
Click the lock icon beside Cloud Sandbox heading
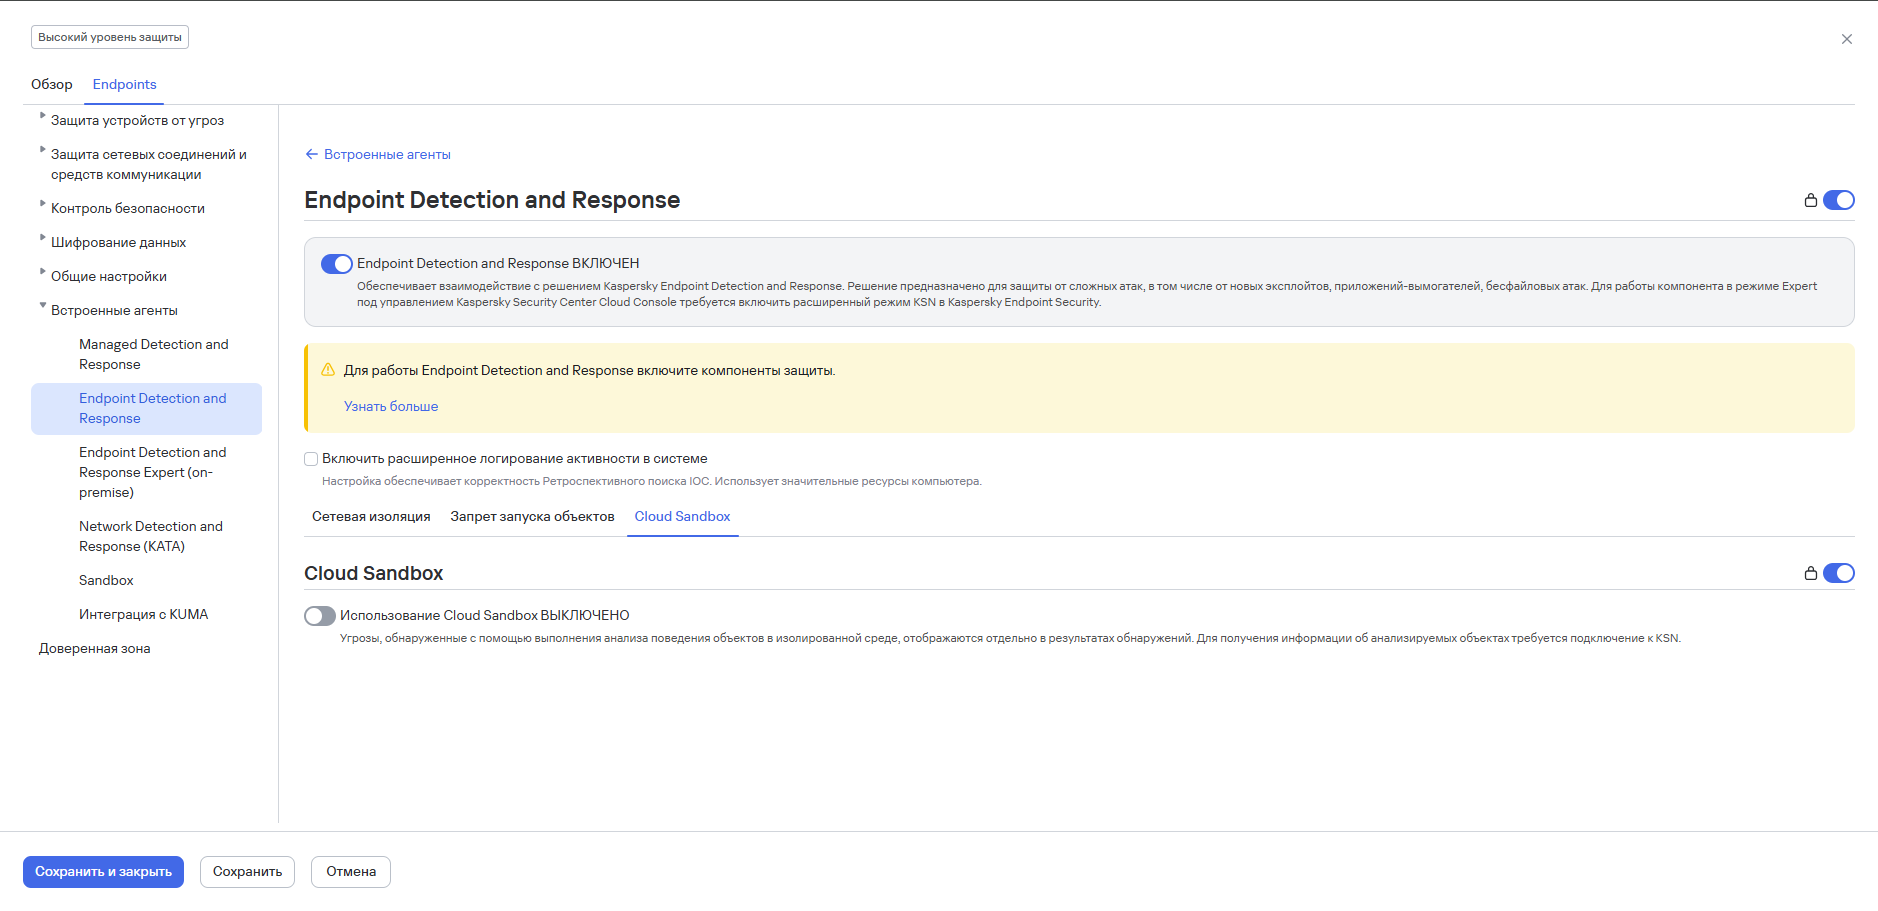[1810, 573]
